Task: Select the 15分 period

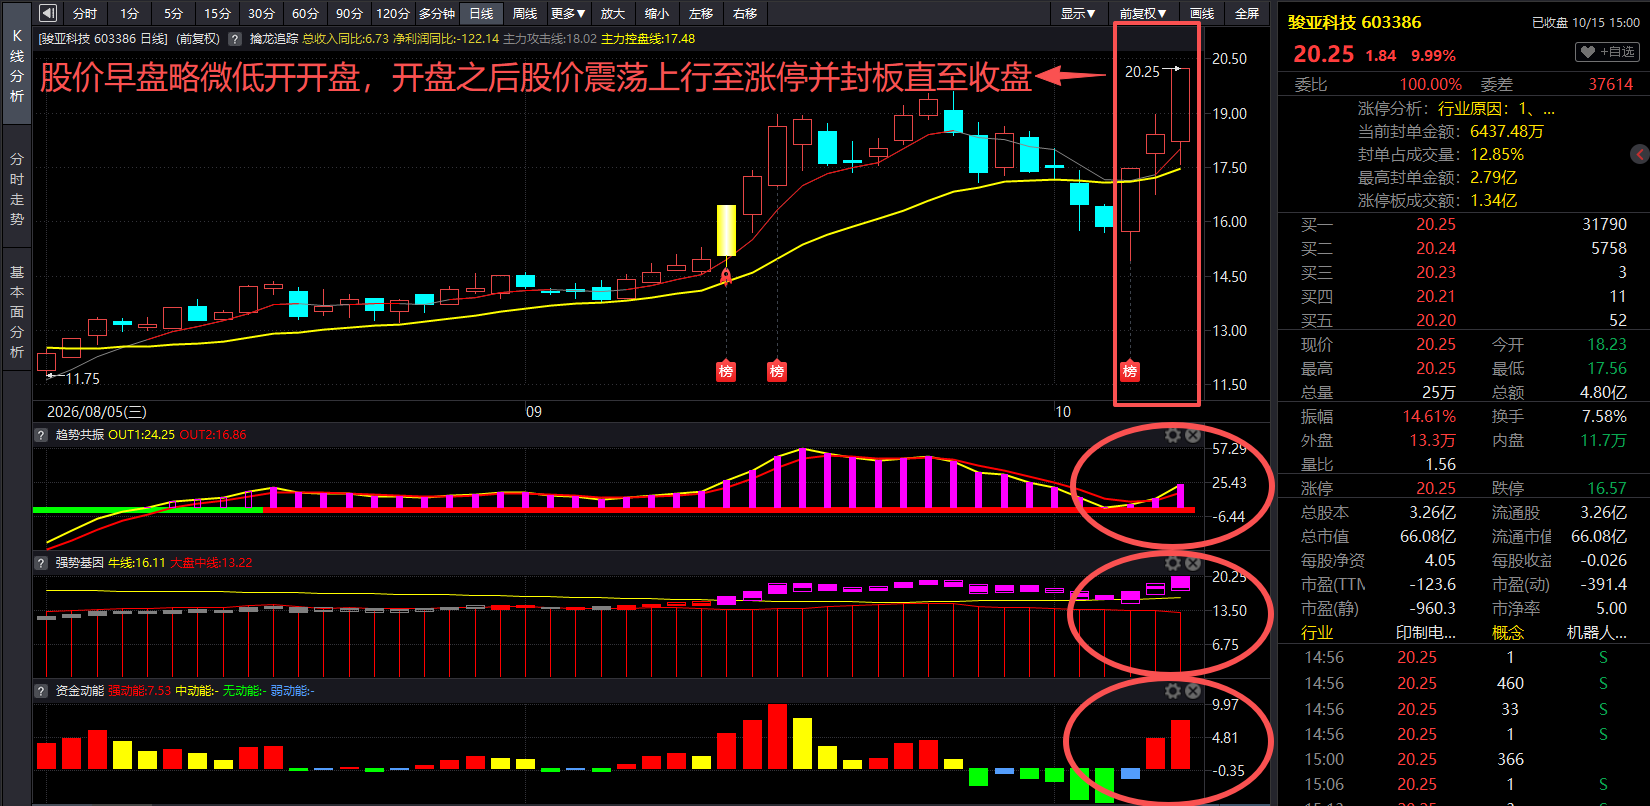Action: click(x=218, y=13)
